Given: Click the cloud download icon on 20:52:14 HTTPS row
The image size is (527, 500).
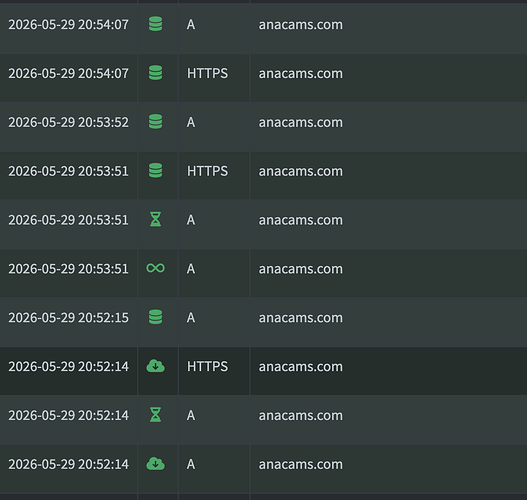Looking at the screenshot, I should [x=155, y=366].
